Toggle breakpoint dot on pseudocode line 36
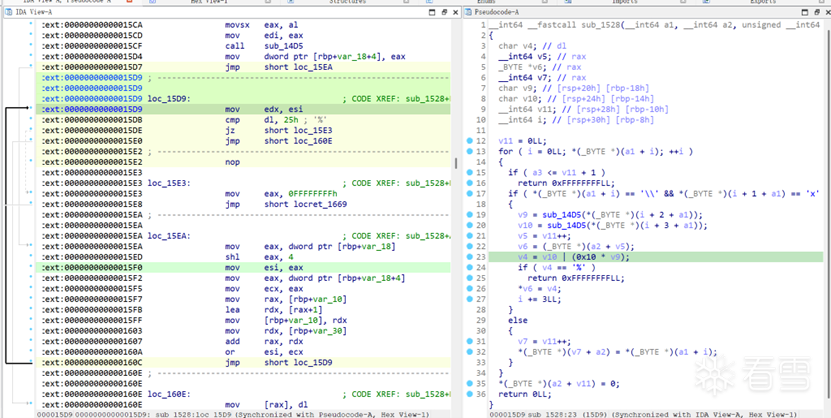The height and width of the screenshot is (418, 831). point(470,394)
